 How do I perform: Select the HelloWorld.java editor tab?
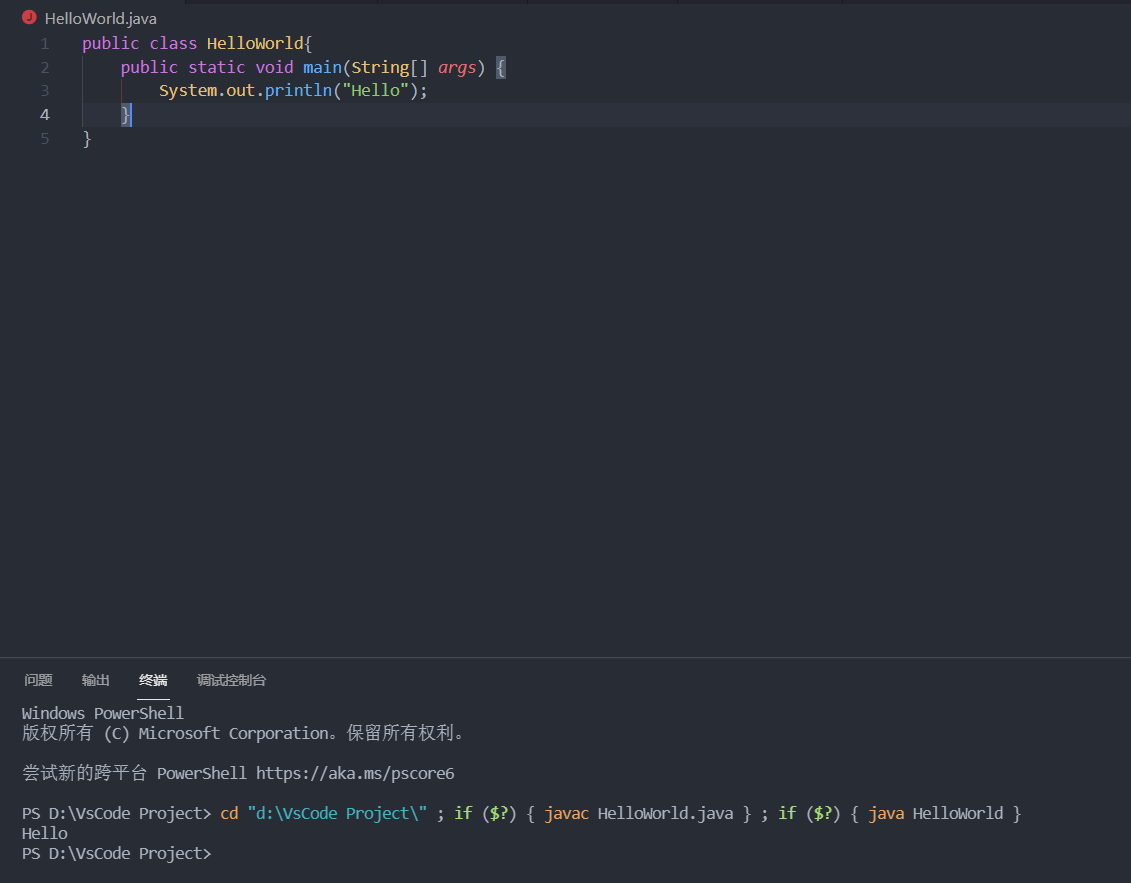click(100, 18)
